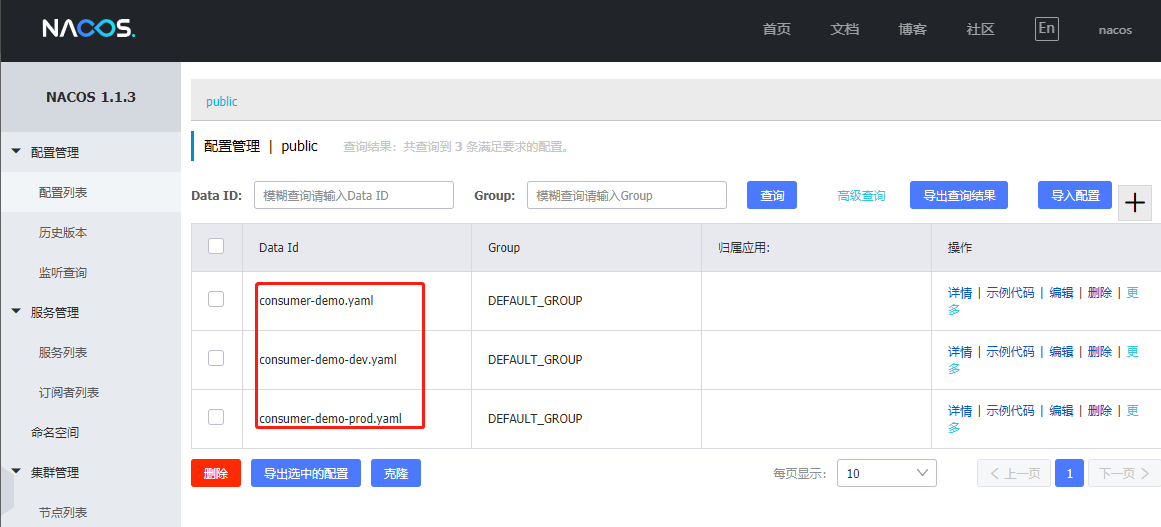Open 命名空间 in the sidebar
Screen dimensions: 1161x527
point(55,432)
